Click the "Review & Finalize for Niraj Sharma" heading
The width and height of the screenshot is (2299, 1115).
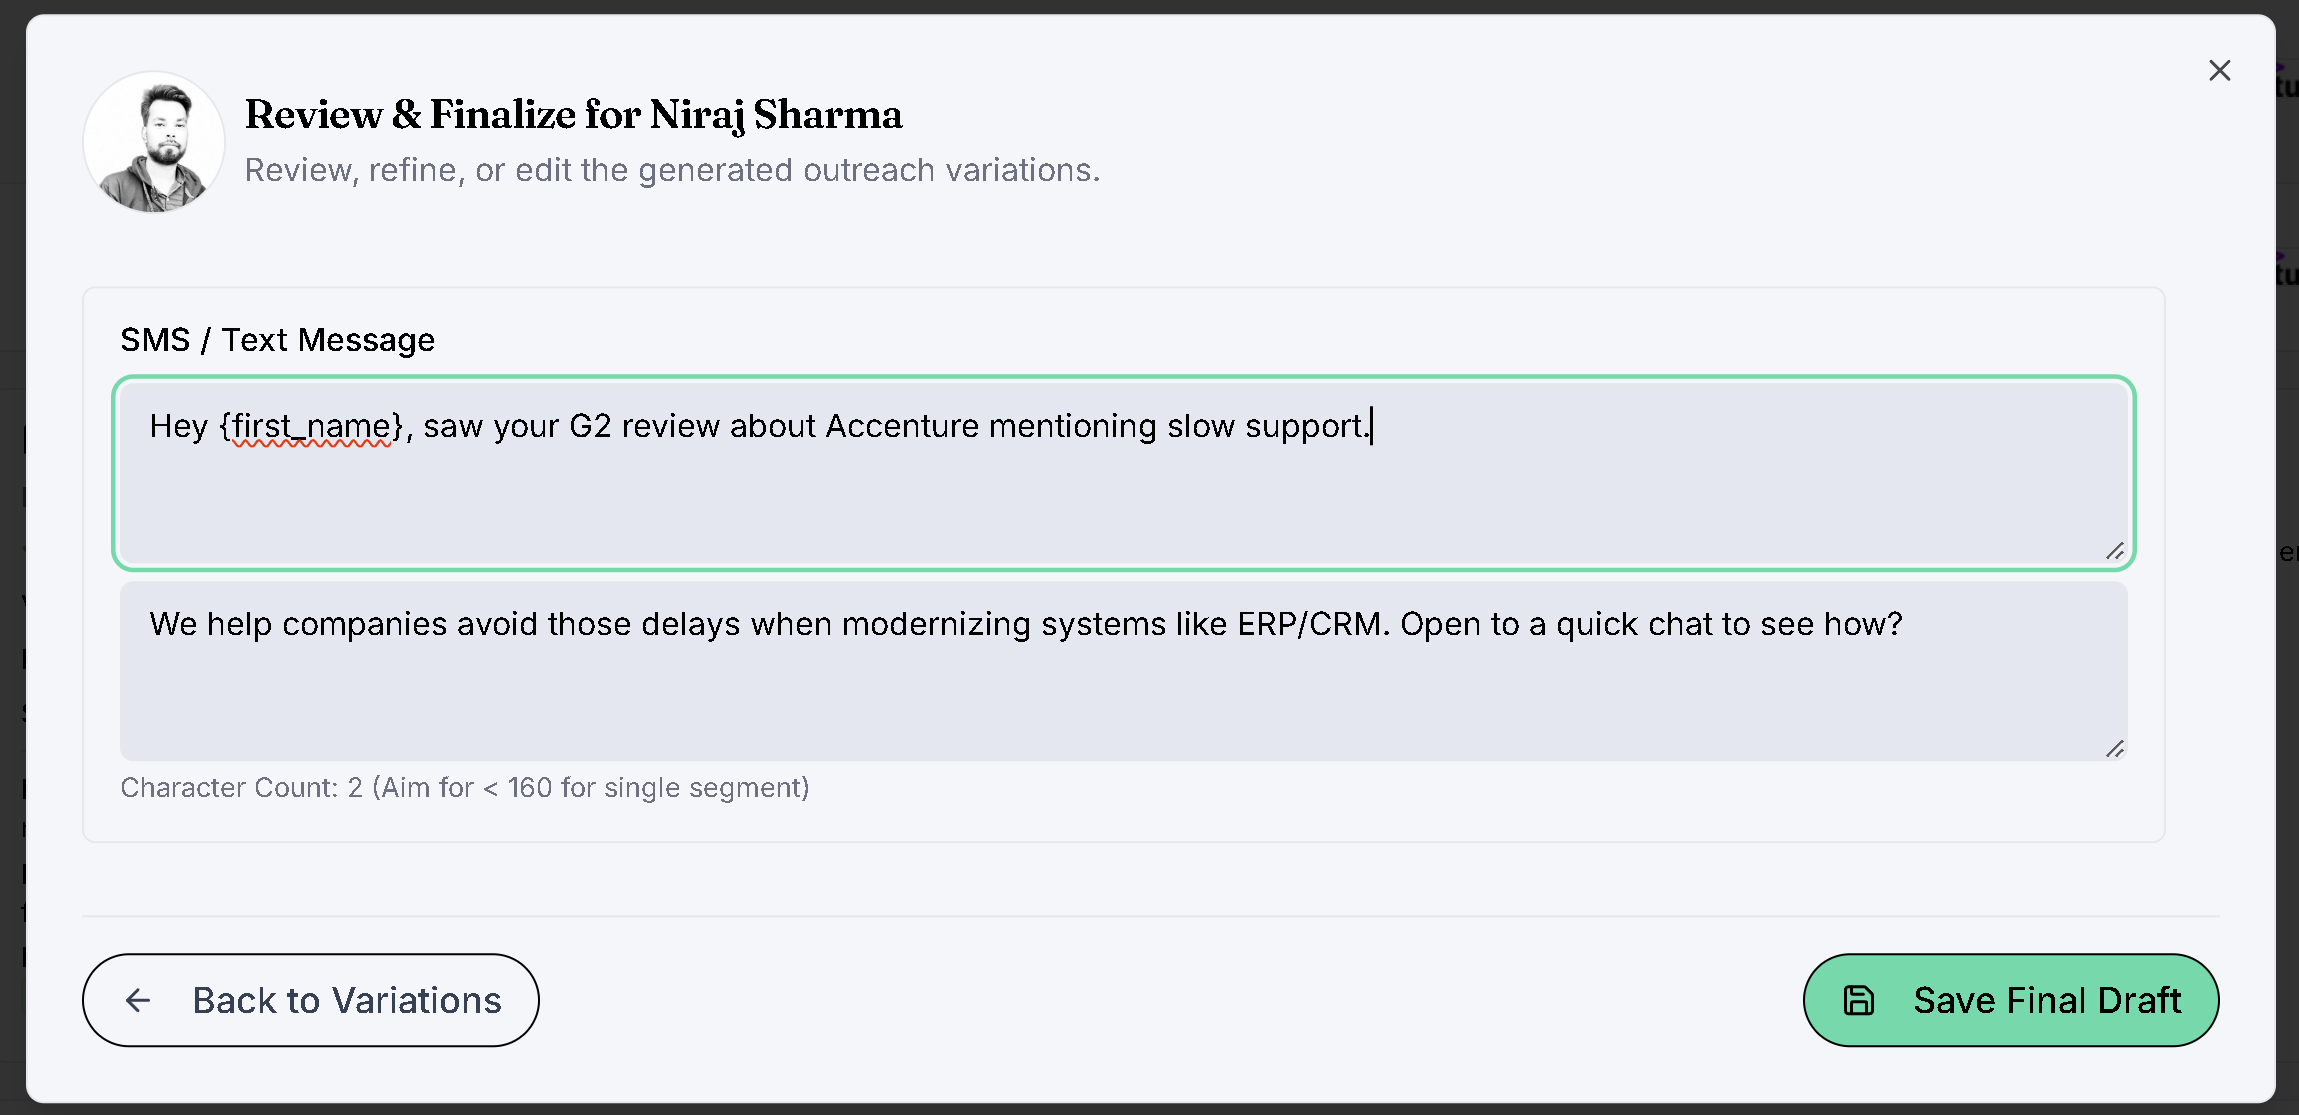tap(573, 115)
